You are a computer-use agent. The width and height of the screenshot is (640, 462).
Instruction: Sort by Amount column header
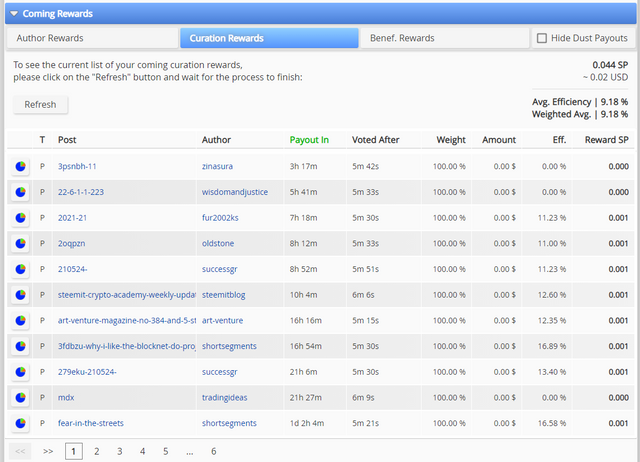click(499, 140)
